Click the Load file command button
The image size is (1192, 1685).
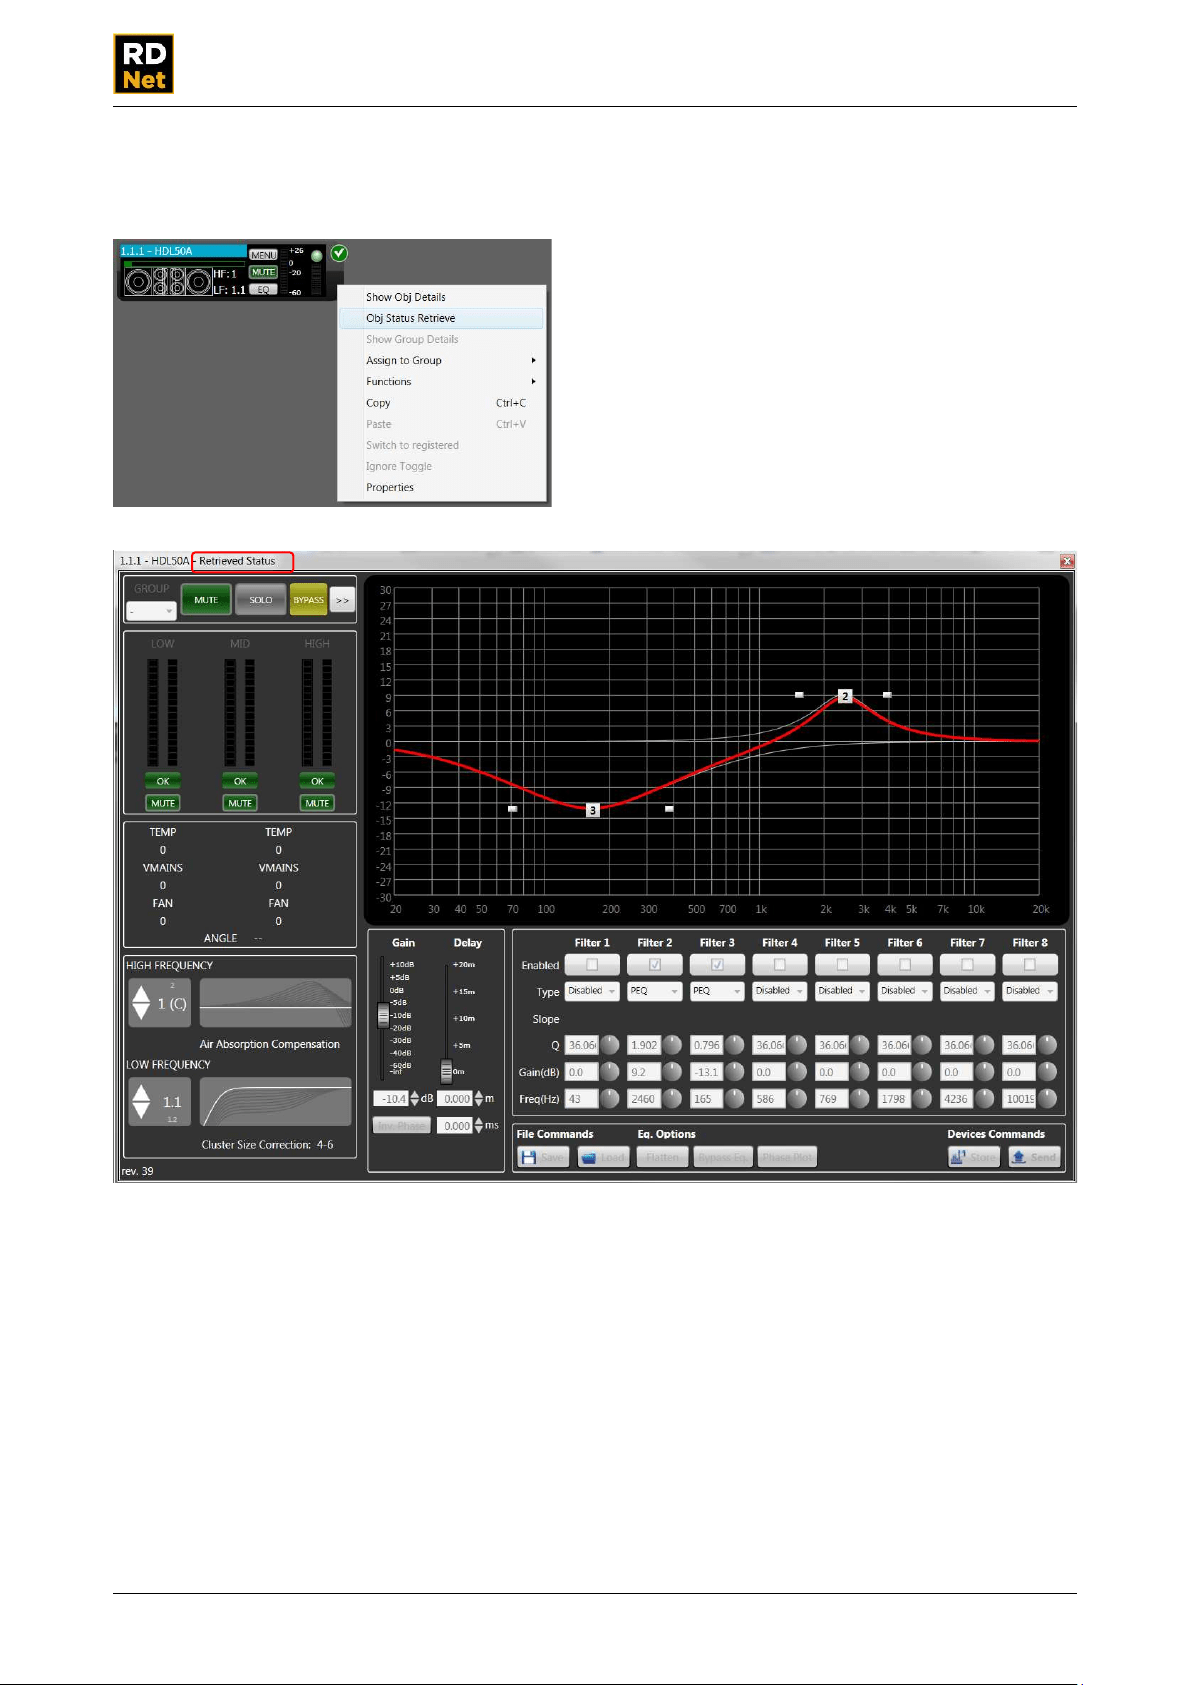[x=603, y=1157]
